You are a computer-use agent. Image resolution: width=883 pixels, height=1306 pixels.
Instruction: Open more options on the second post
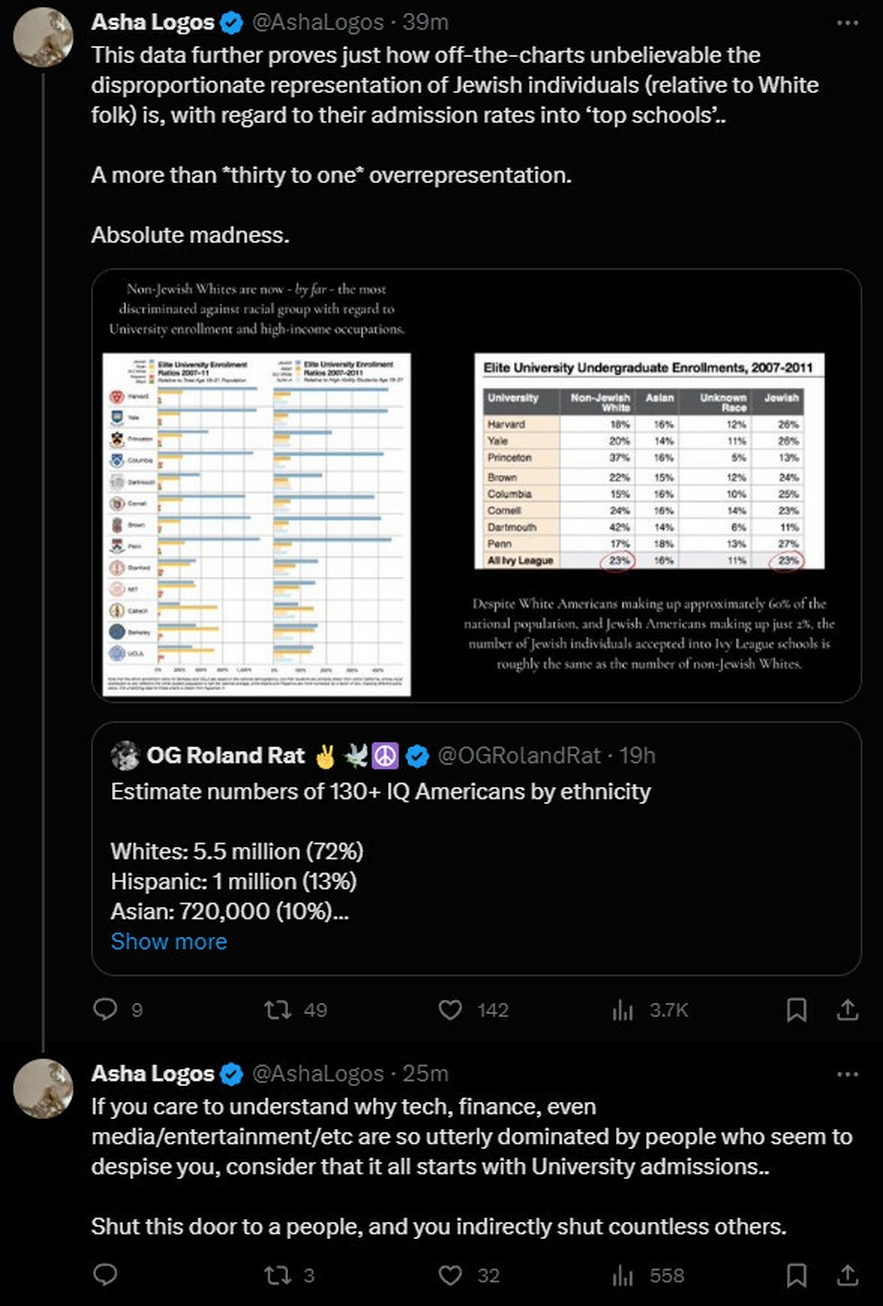(x=847, y=1074)
